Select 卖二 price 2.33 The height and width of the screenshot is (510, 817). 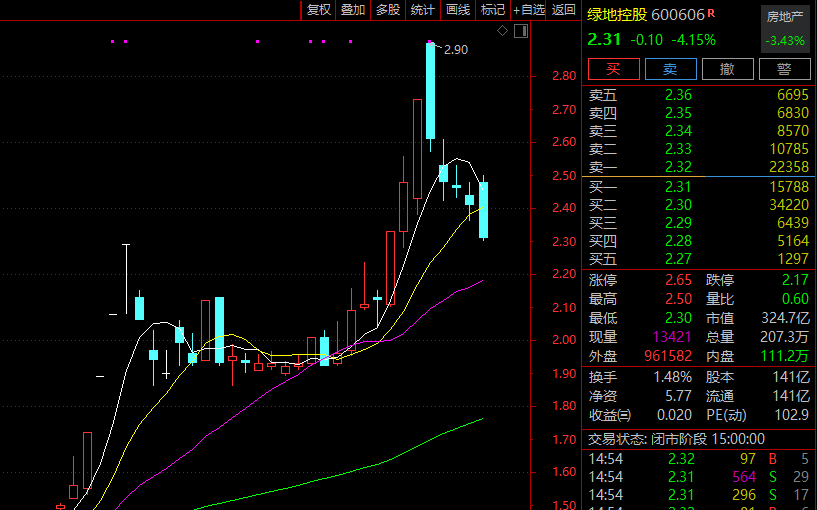click(678, 149)
